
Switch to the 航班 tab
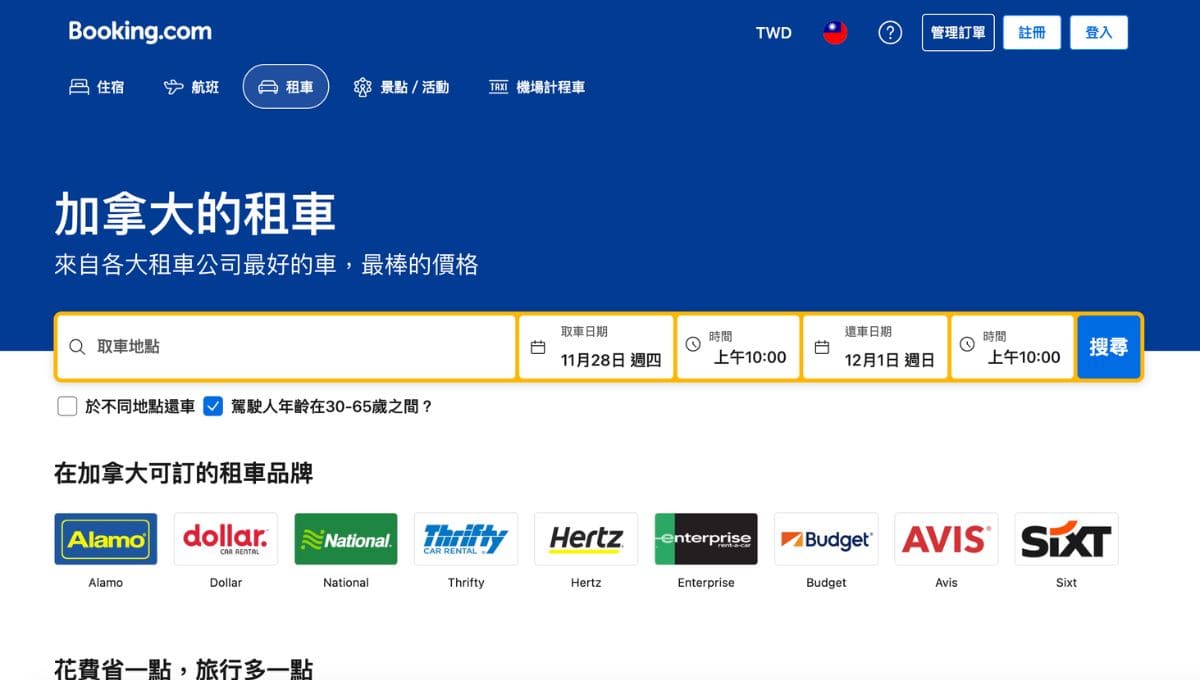[191, 87]
